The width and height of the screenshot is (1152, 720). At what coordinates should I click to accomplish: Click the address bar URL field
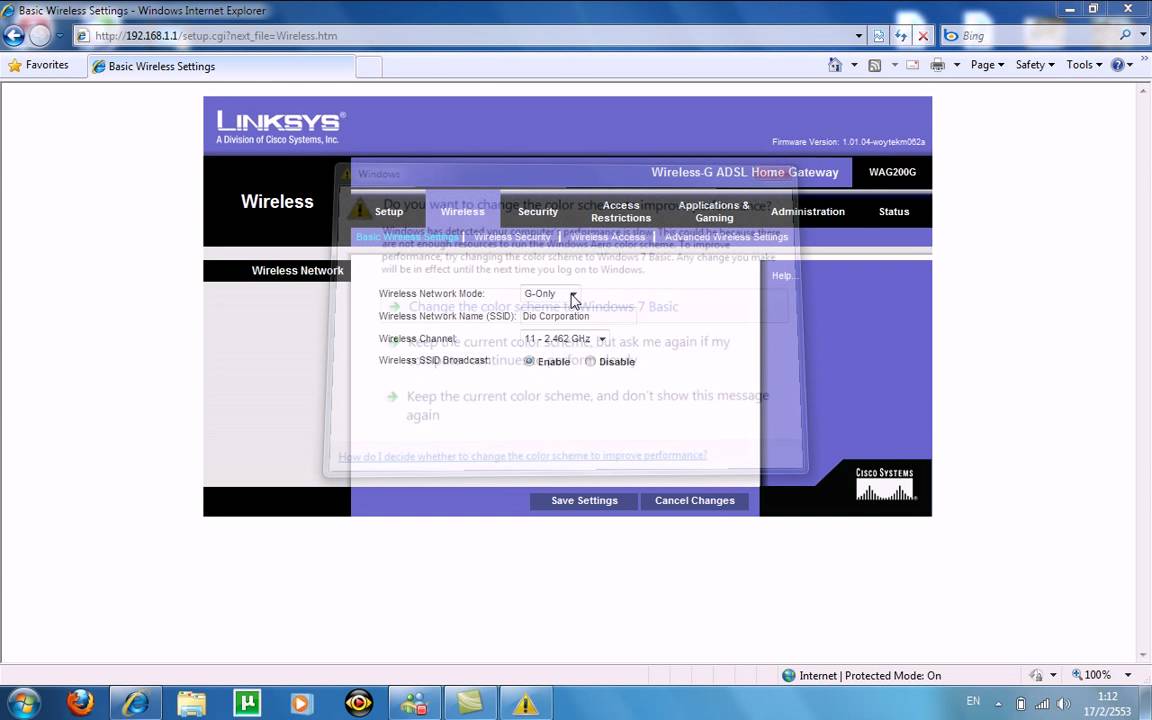tap(463, 35)
